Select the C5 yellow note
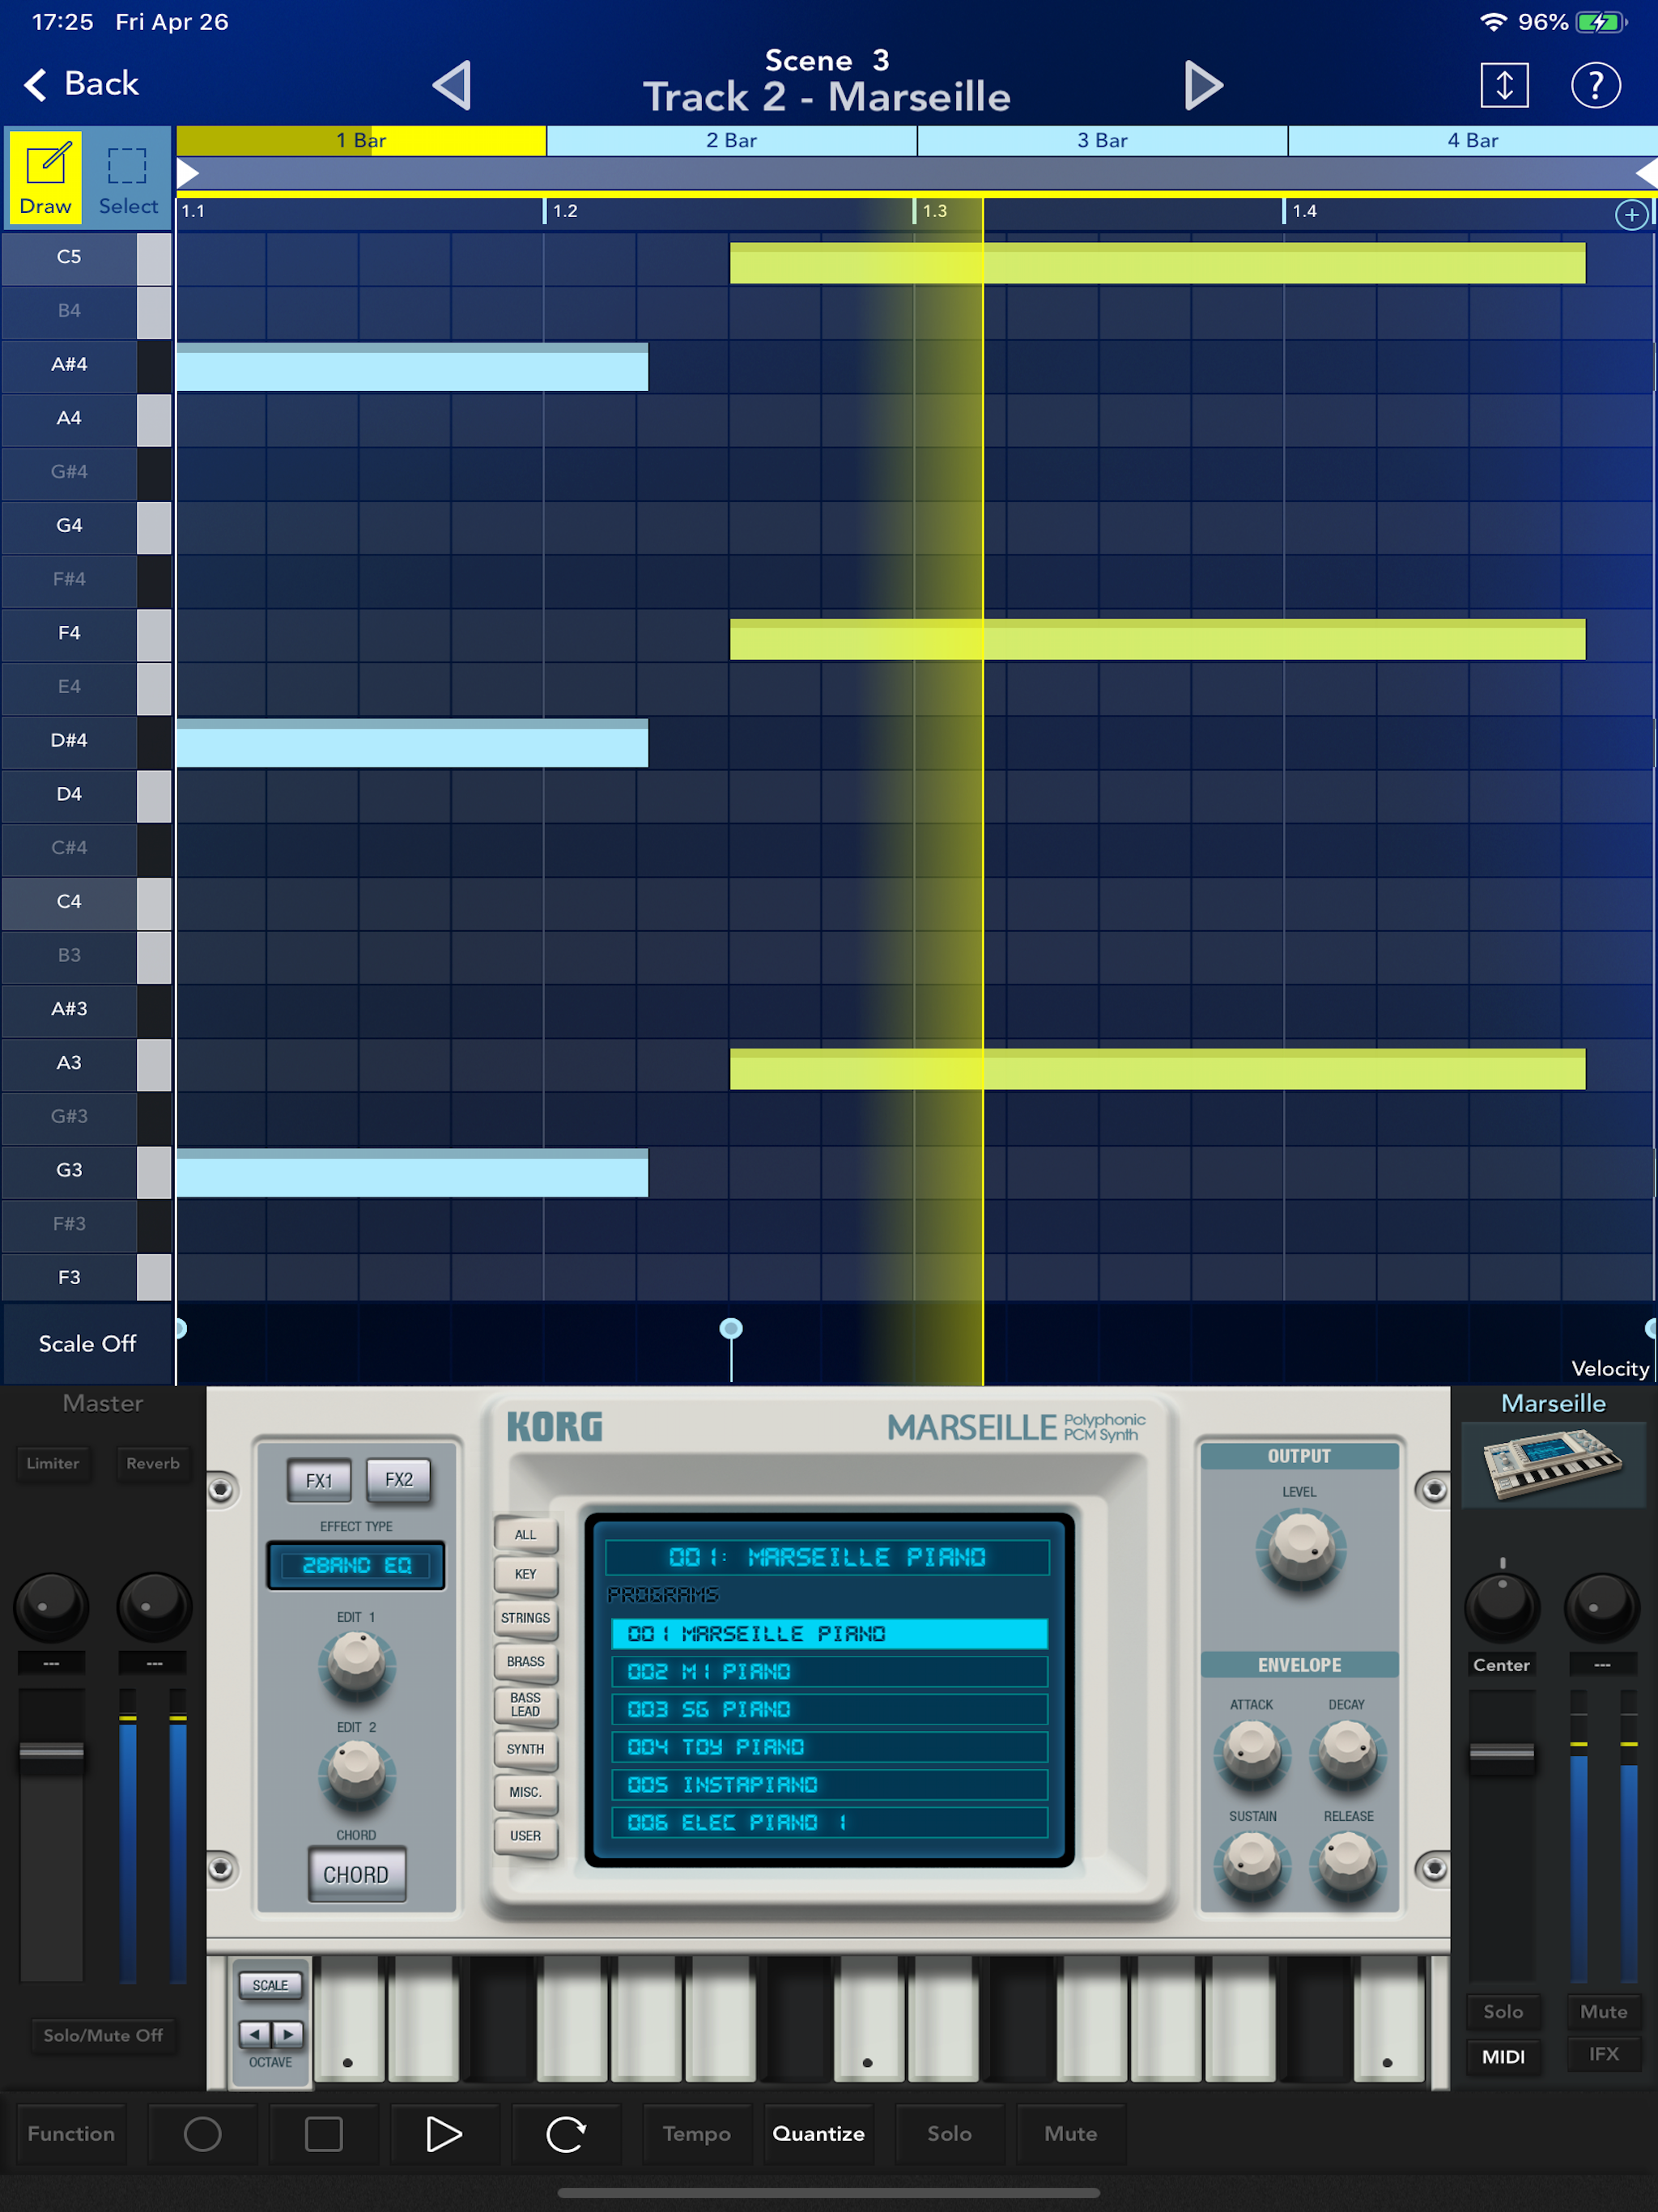 pyautogui.click(x=1157, y=264)
